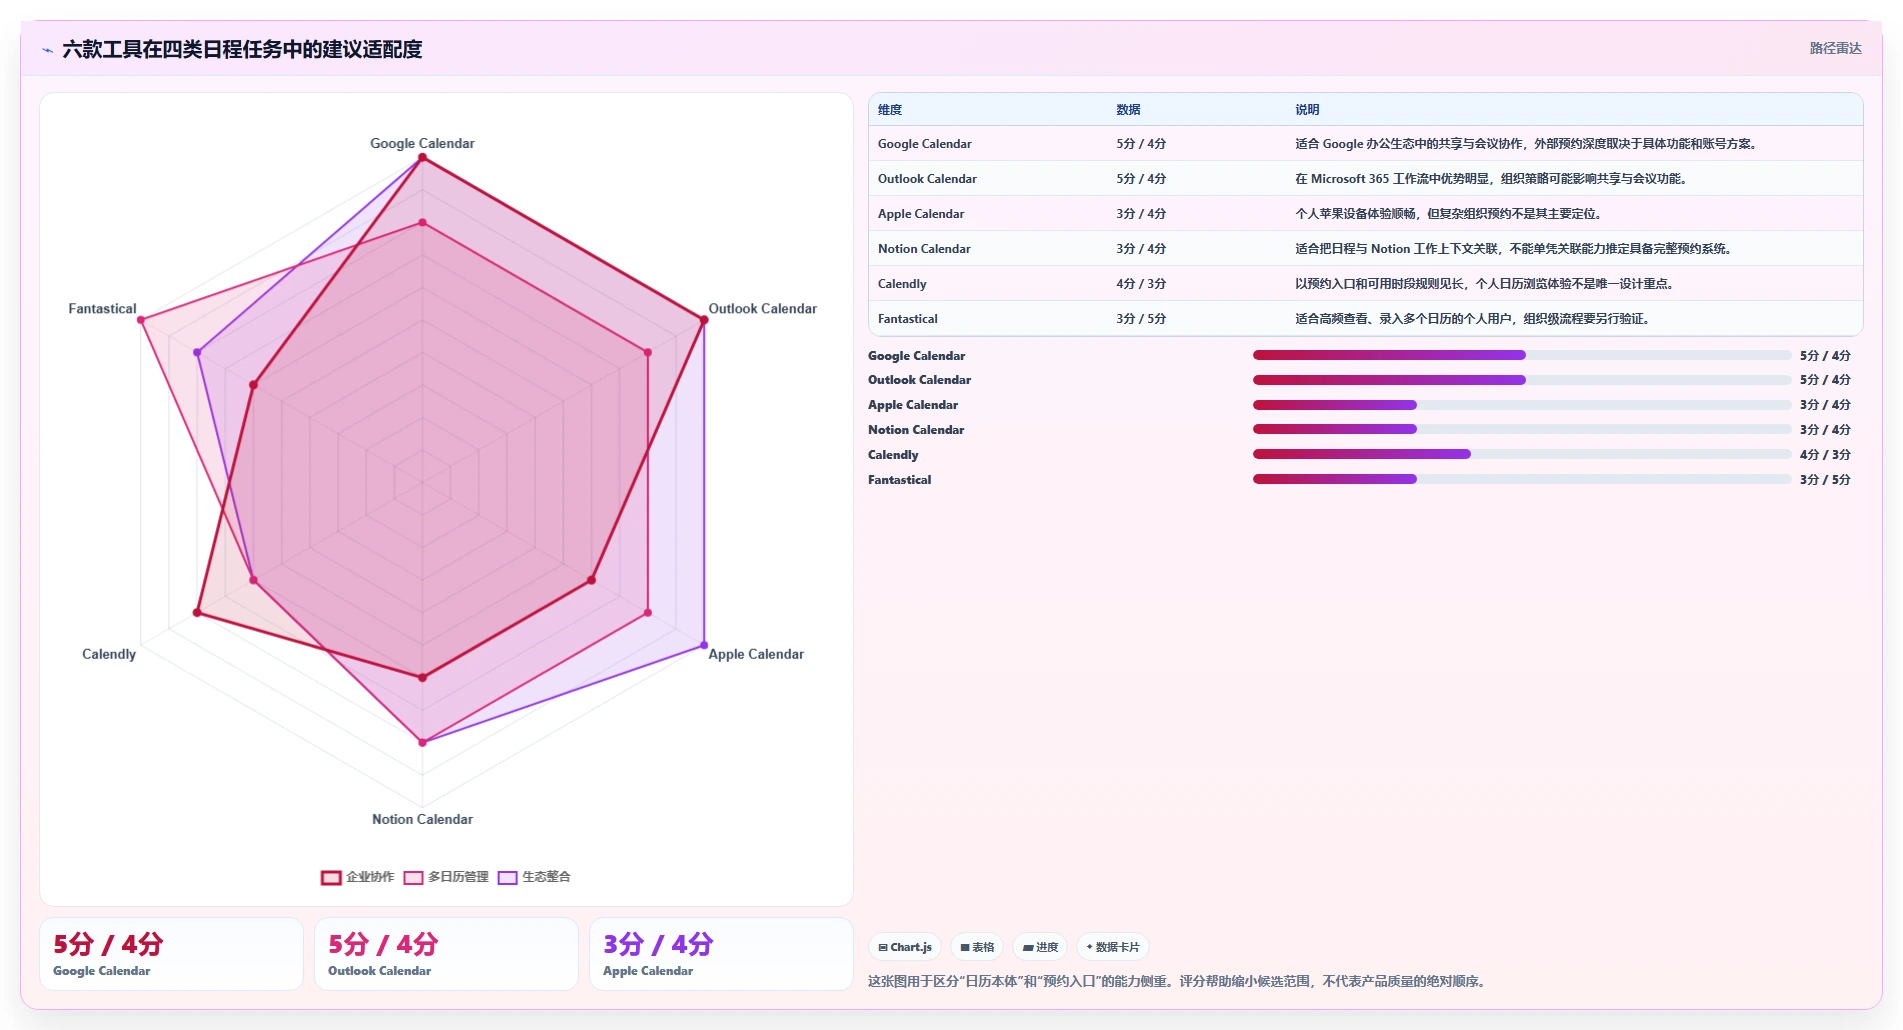
Task: Toggle the 企业协作 legend series
Action: (x=358, y=877)
